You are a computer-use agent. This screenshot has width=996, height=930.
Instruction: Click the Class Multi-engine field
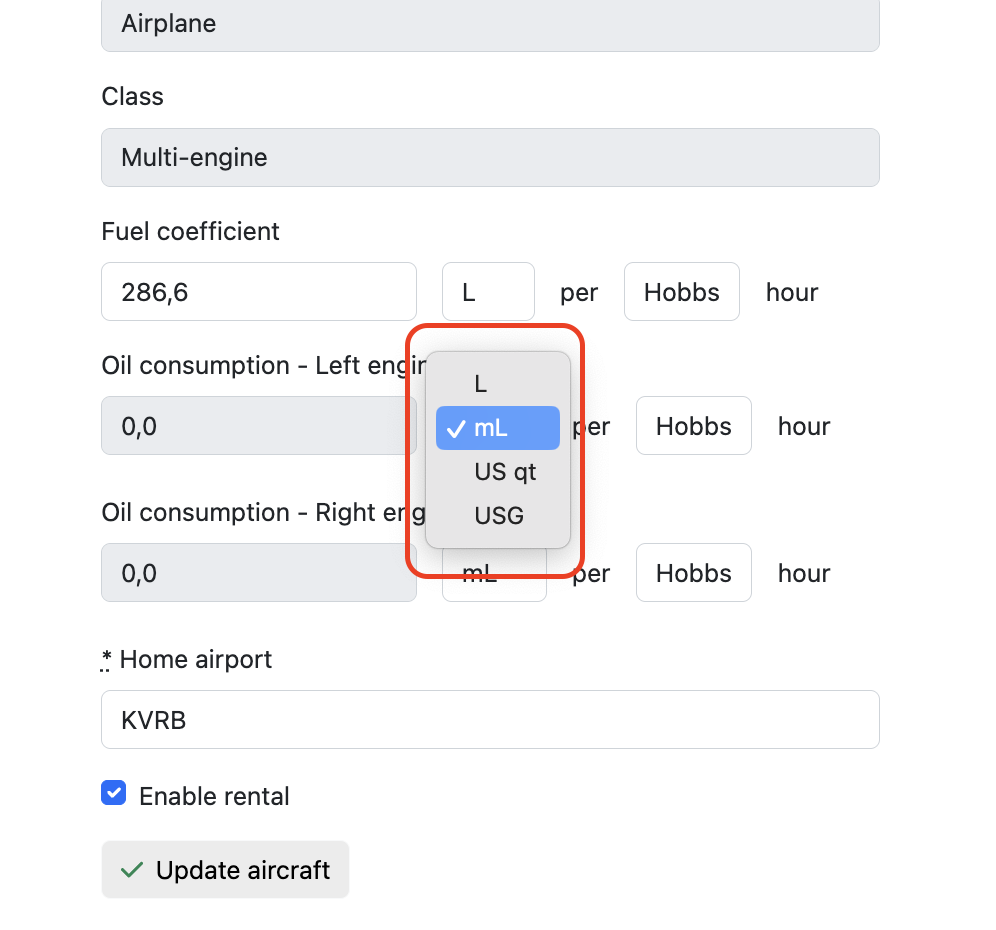pyautogui.click(x=490, y=158)
